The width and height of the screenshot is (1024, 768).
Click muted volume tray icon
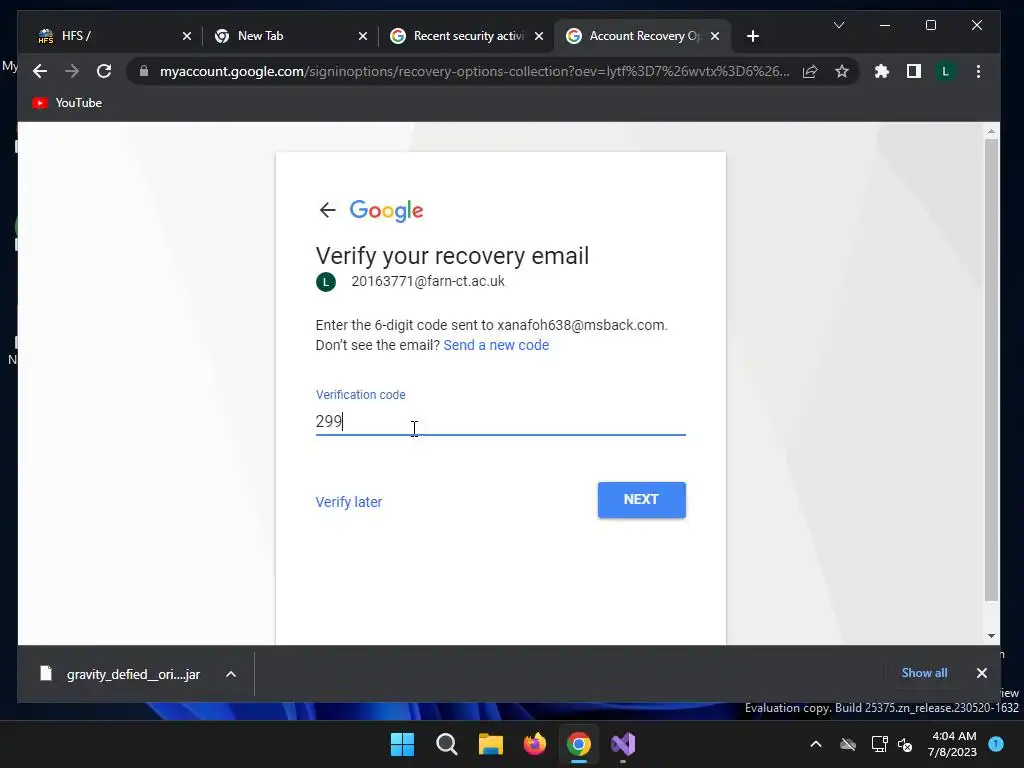point(904,744)
